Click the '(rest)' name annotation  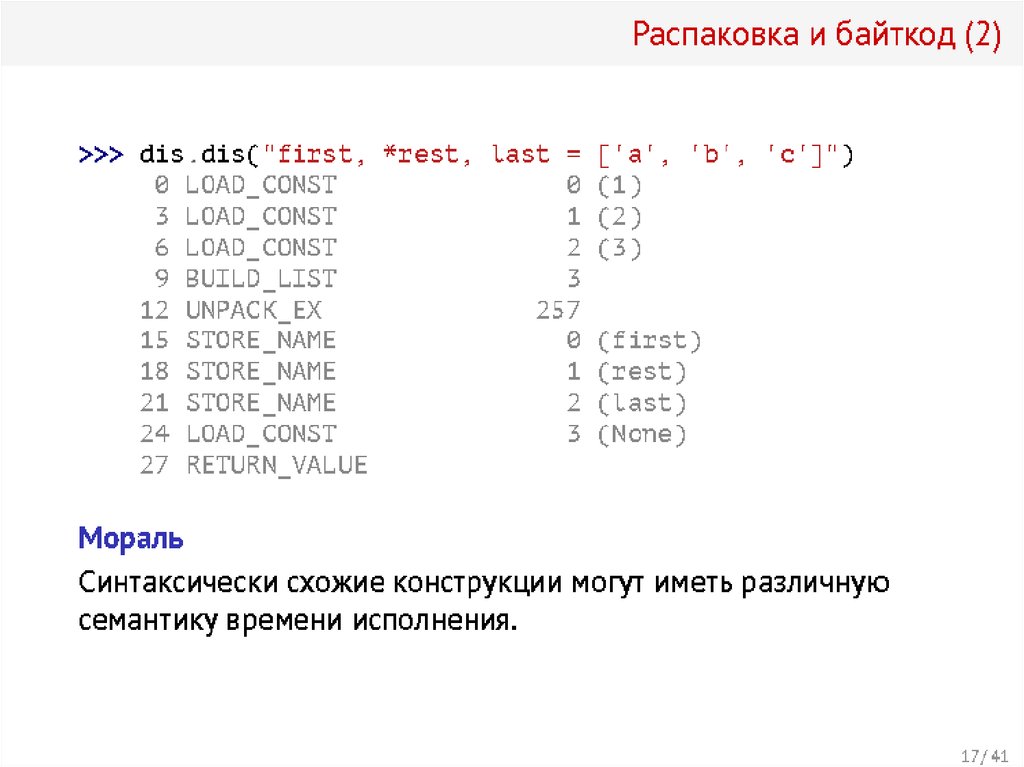point(642,372)
